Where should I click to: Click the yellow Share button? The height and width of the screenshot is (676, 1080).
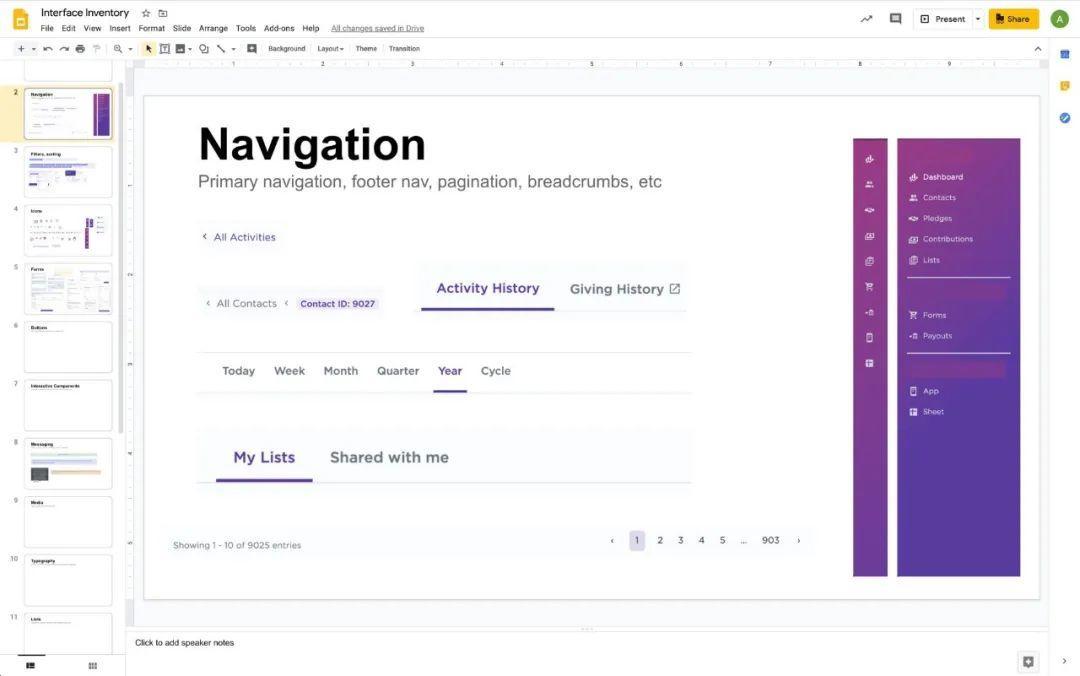1013,19
